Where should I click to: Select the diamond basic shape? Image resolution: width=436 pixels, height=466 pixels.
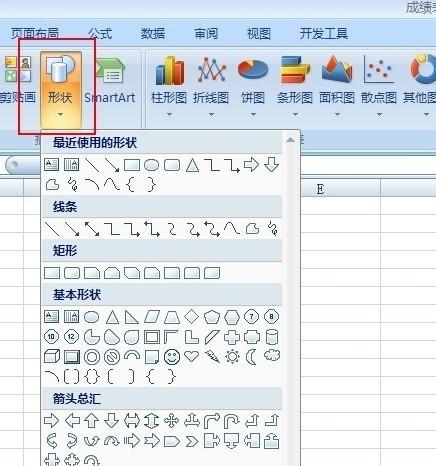coord(192,317)
